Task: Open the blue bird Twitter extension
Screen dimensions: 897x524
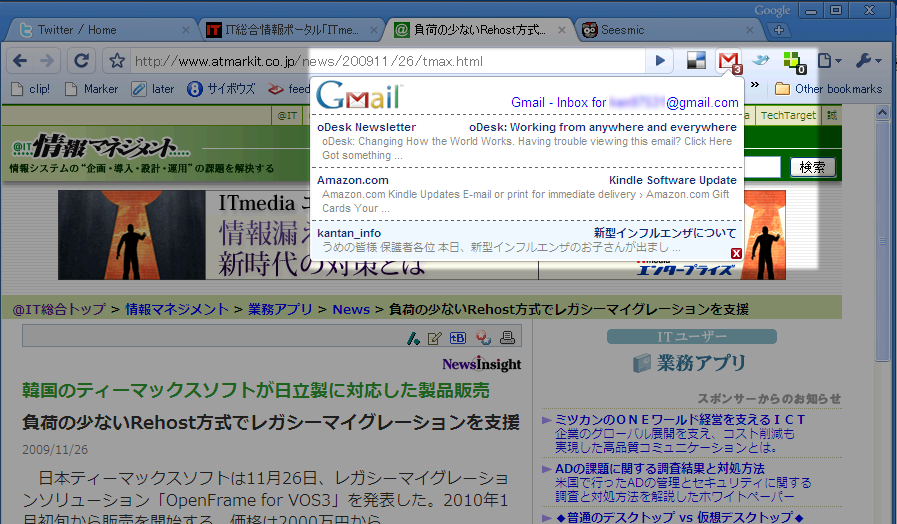Action: point(761,60)
